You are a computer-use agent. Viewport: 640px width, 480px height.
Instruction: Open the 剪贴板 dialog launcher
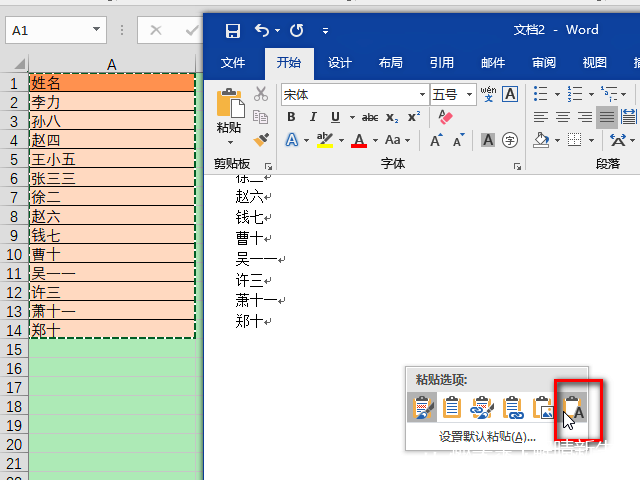click(268, 166)
